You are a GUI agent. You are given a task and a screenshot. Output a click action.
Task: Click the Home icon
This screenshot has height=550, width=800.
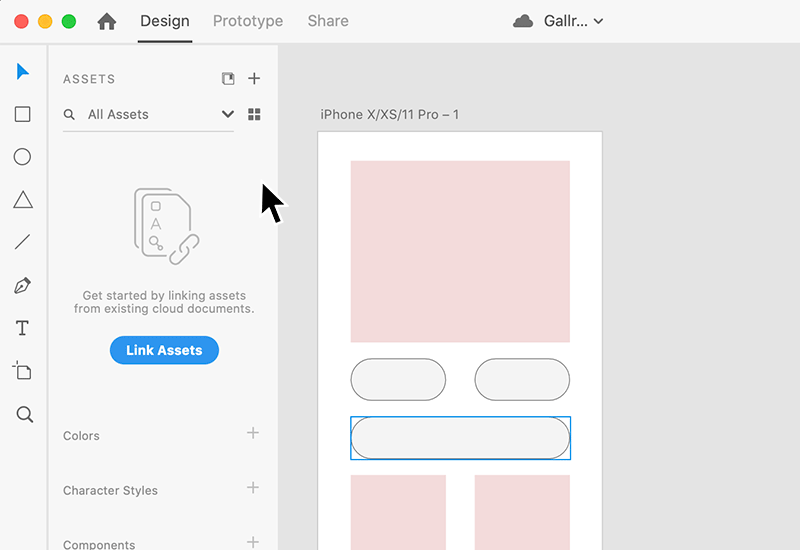[x=107, y=21]
